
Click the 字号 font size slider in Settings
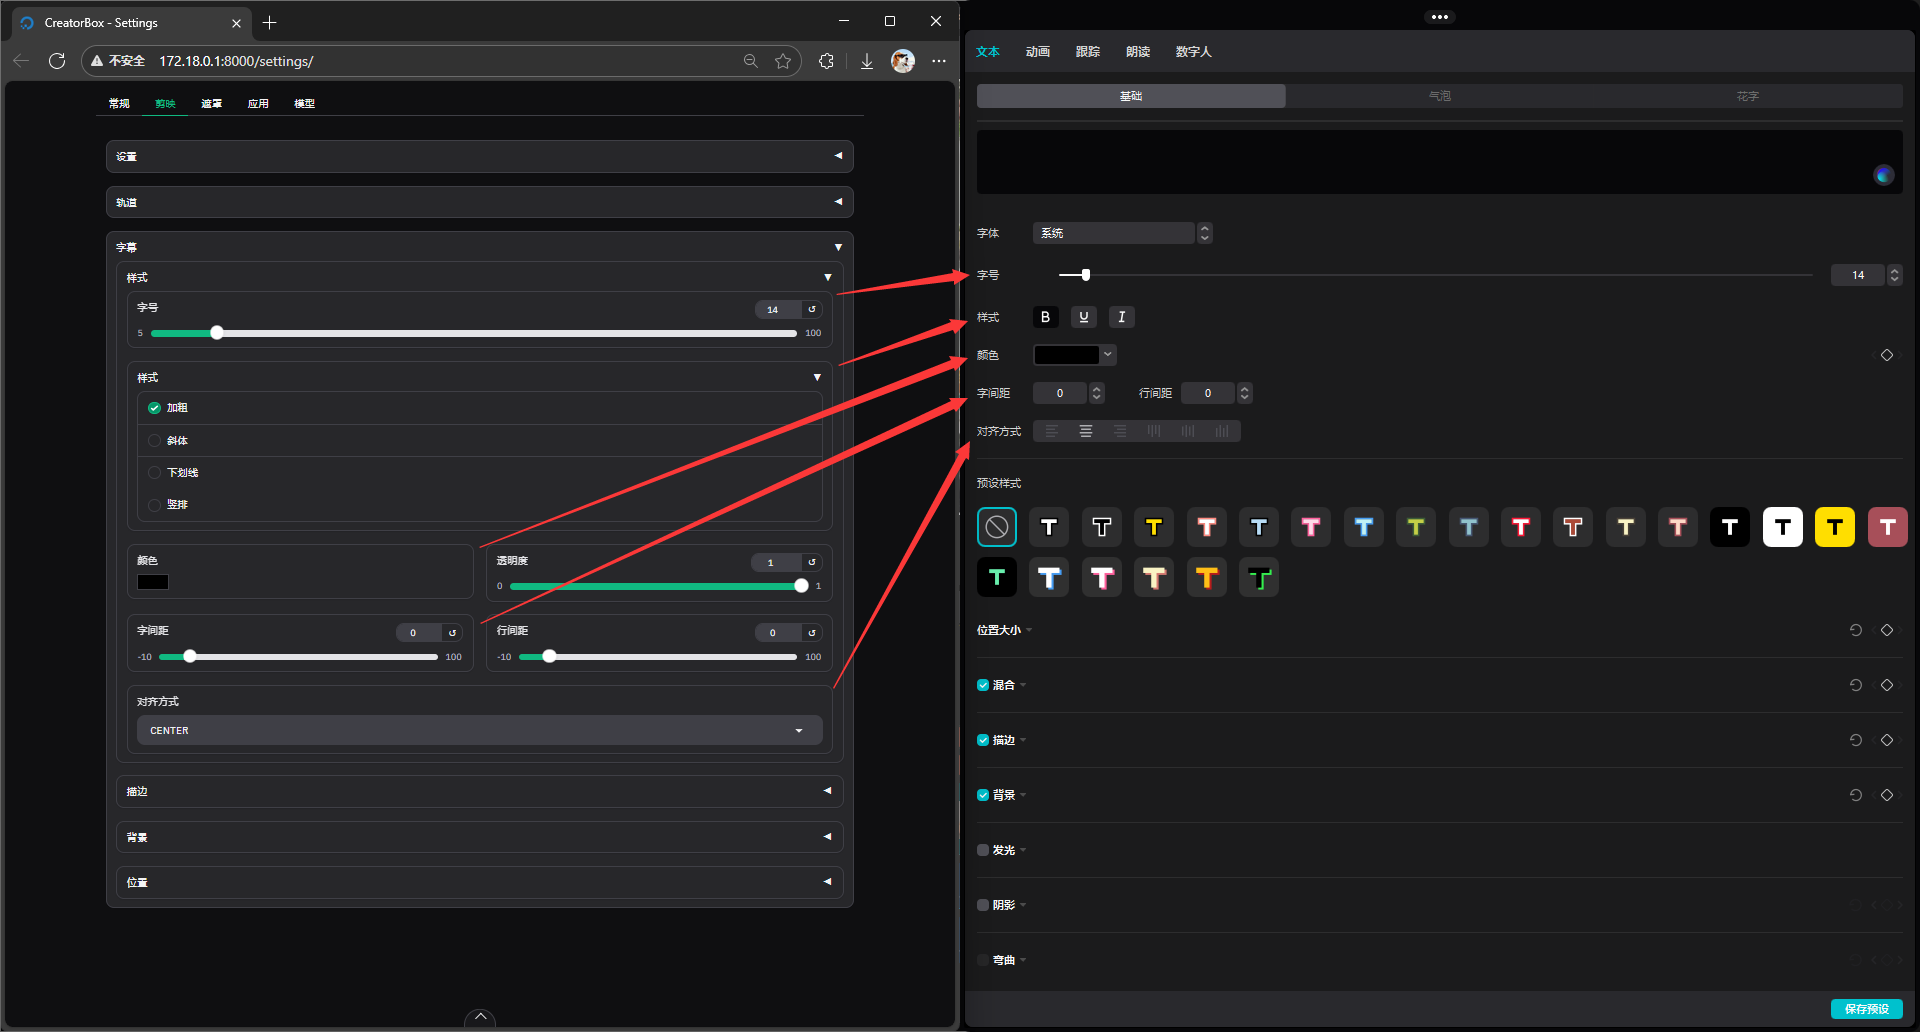(x=474, y=333)
